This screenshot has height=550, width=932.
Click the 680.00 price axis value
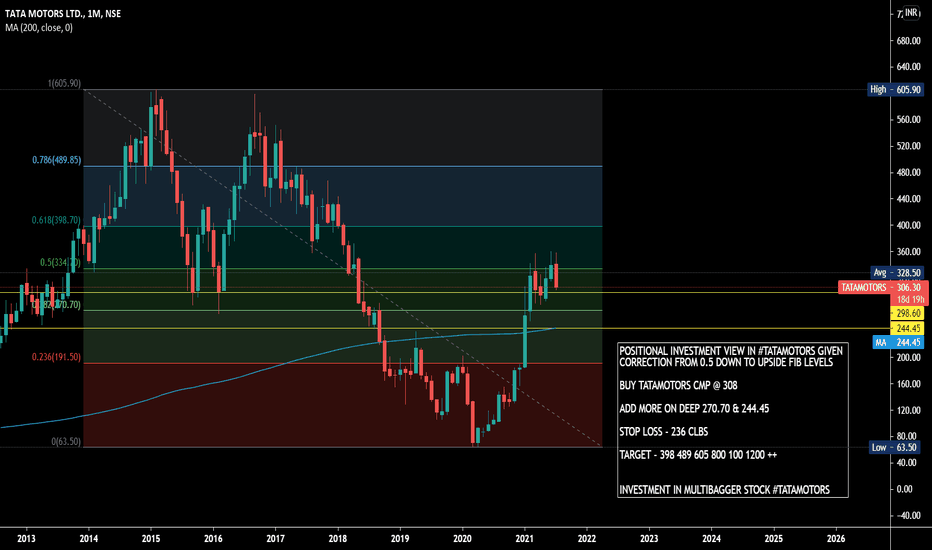[908, 40]
